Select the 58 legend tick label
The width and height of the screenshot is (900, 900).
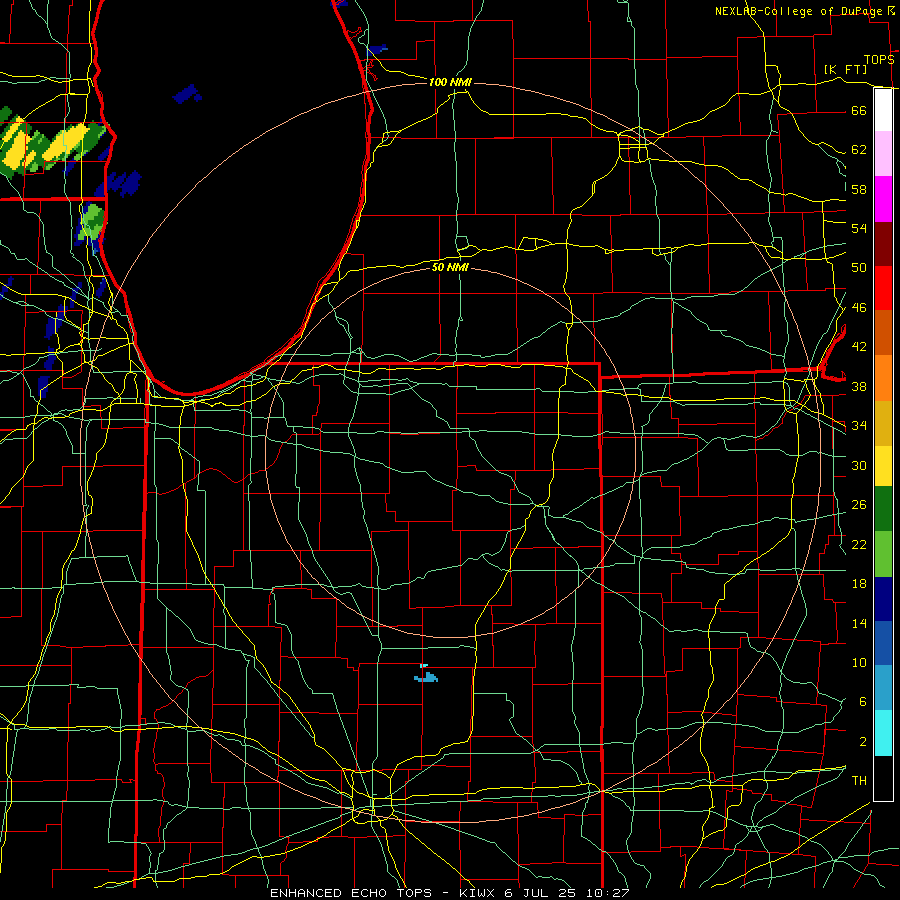(859, 189)
